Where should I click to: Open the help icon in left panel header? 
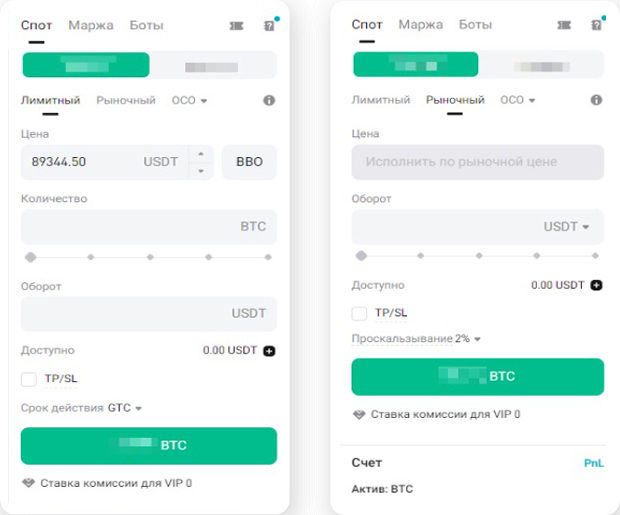pyautogui.click(x=268, y=26)
